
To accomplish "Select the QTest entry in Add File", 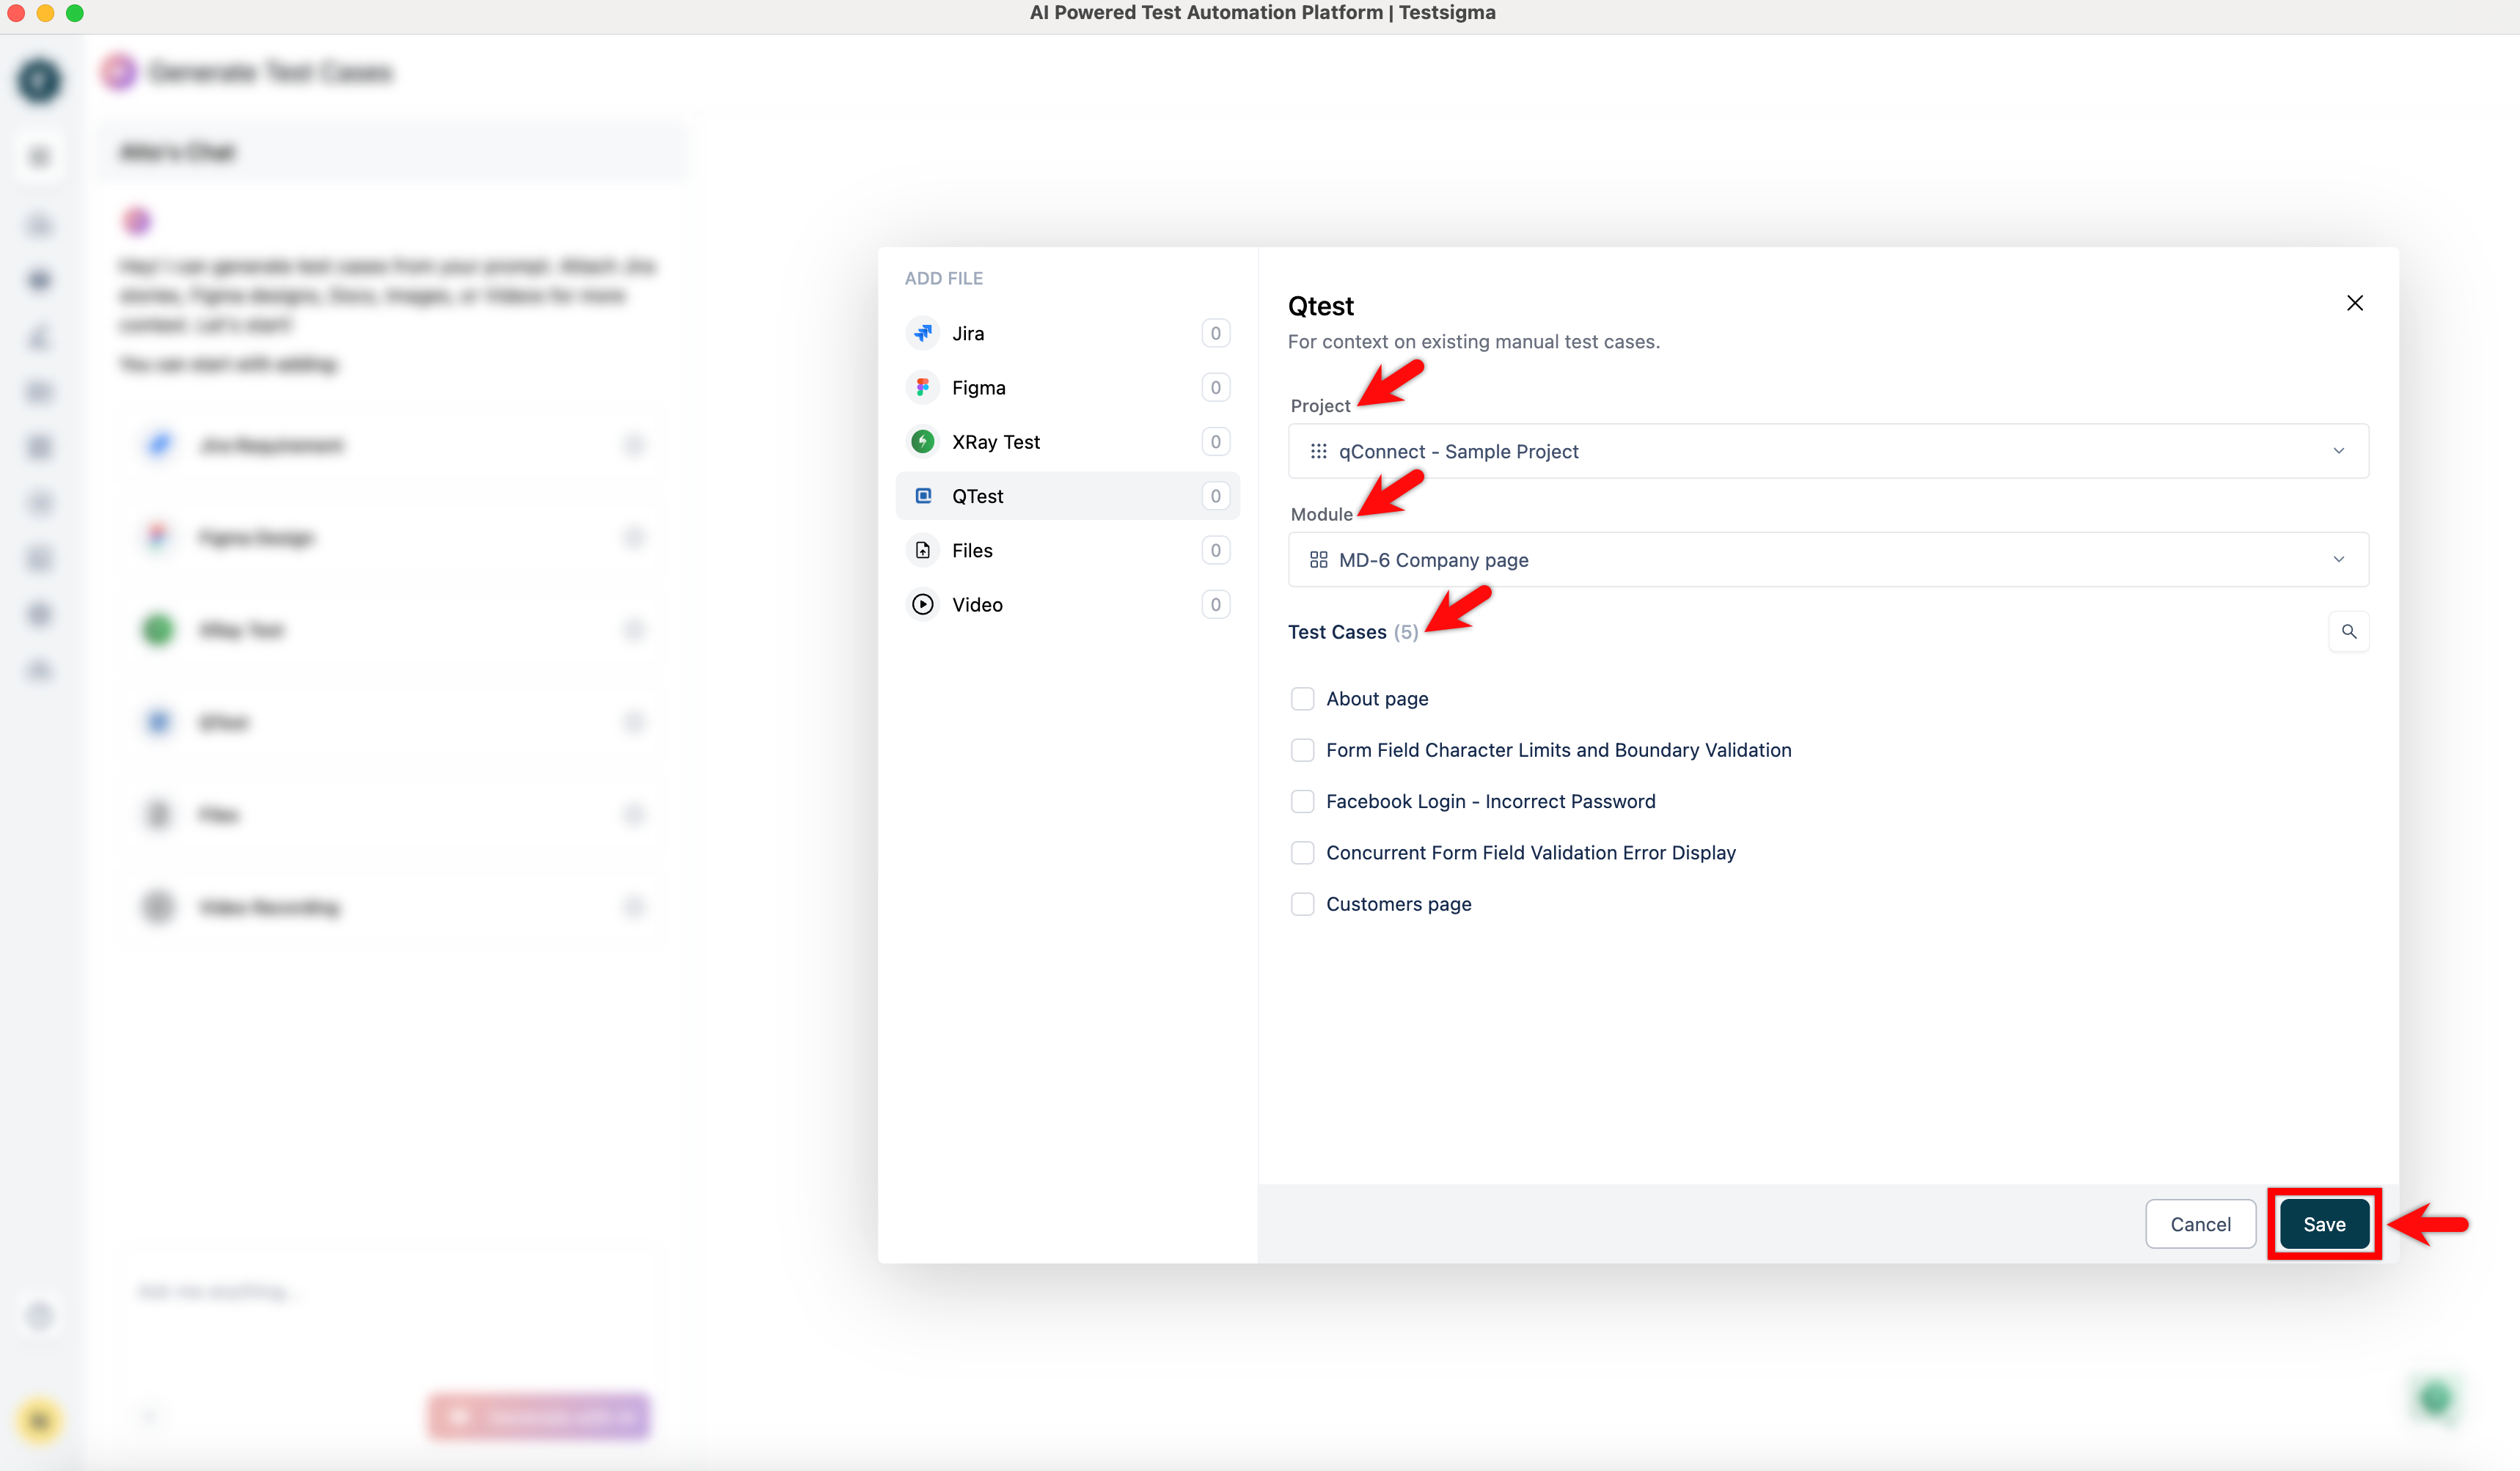I will coord(1066,496).
